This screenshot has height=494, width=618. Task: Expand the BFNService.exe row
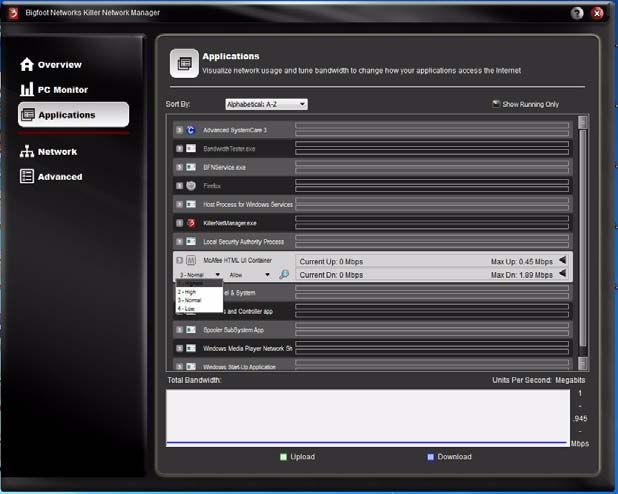click(x=179, y=167)
